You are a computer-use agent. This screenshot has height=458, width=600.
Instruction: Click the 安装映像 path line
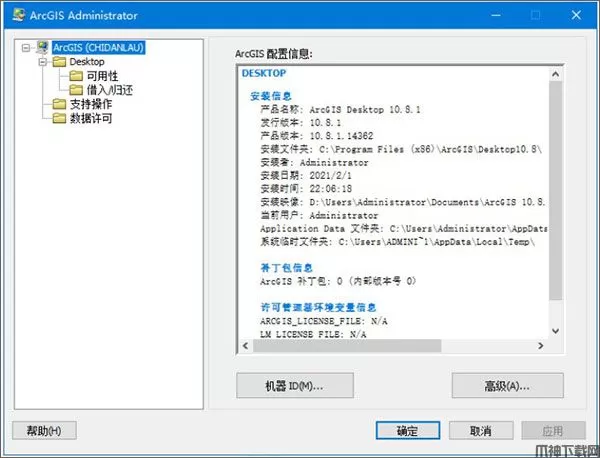[x=403, y=202]
